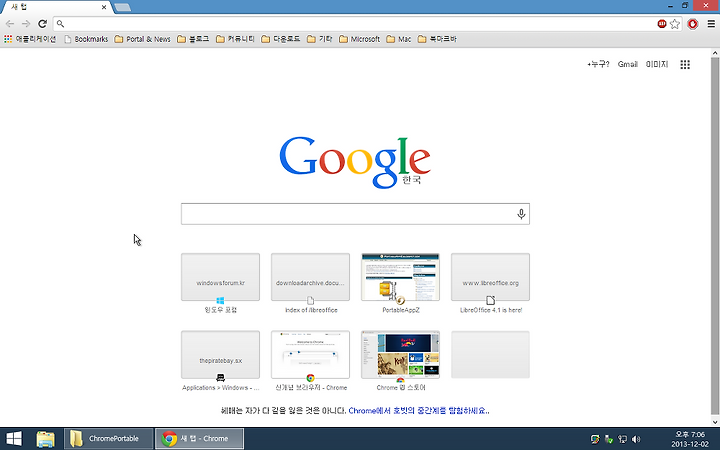This screenshot has width=720, height=450.
Task: Click the voice search microphone
Action: pos(521,214)
